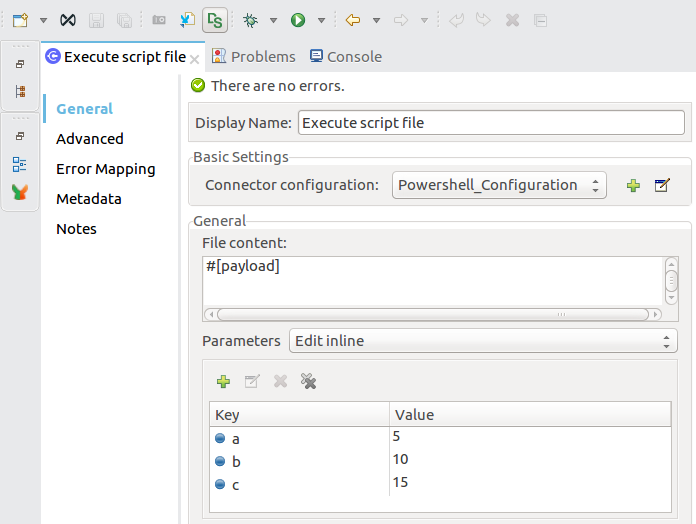Image resolution: width=696 pixels, height=524 pixels.
Task: Switch to the Problems tab
Action: (x=254, y=57)
